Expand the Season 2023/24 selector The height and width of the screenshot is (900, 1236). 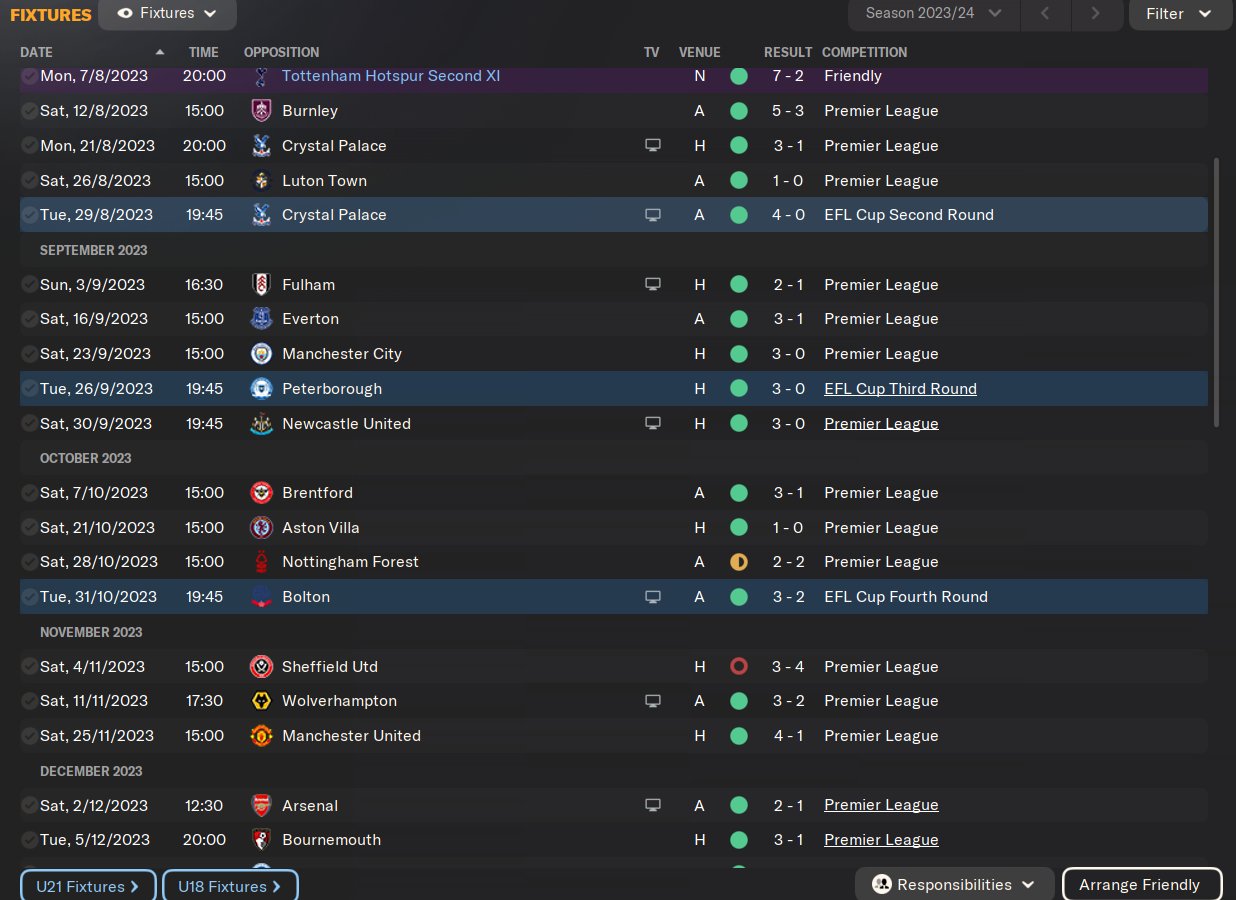[933, 14]
